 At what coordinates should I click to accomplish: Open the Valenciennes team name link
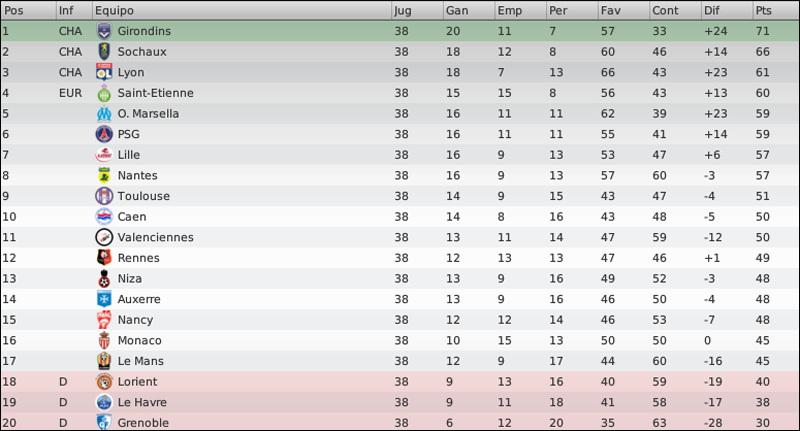[156, 237]
